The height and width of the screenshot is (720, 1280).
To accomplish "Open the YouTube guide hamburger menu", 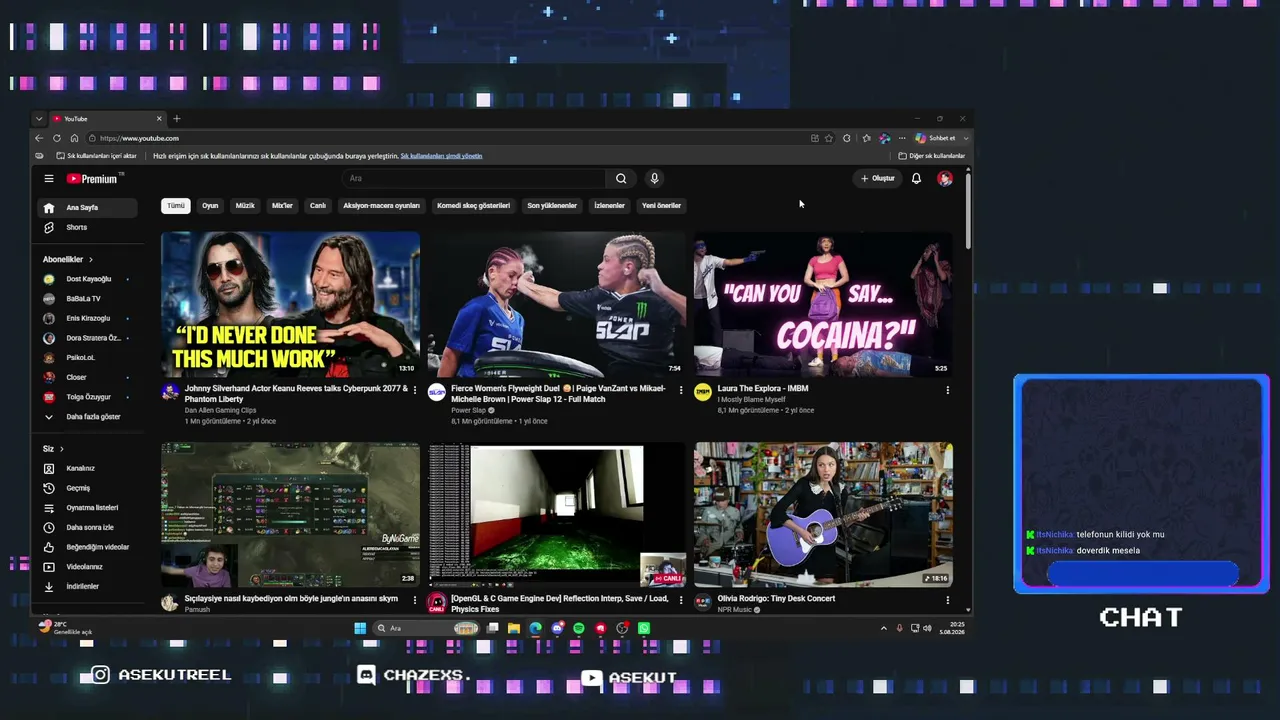I will tap(48, 179).
